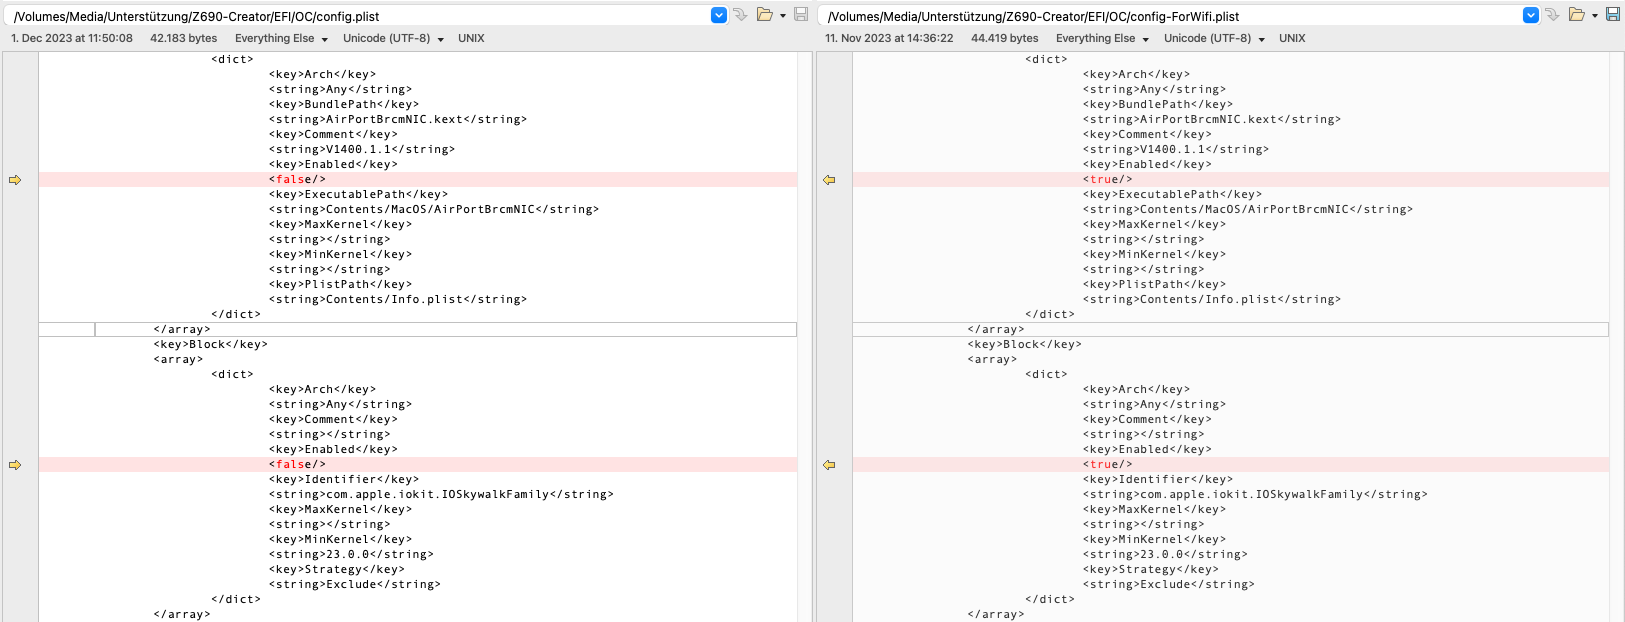The image size is (1625, 622).
Task: Click the left pane save disk icon
Action: (x=801, y=15)
